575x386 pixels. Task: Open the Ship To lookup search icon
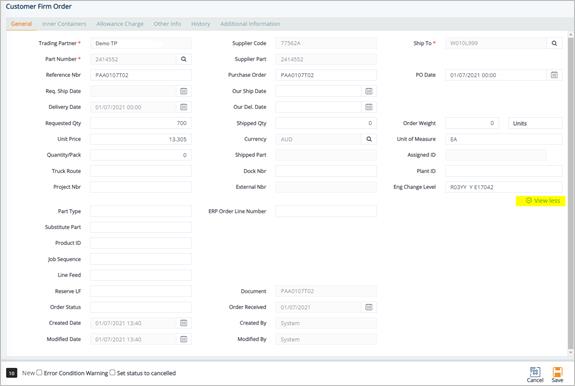pos(554,43)
